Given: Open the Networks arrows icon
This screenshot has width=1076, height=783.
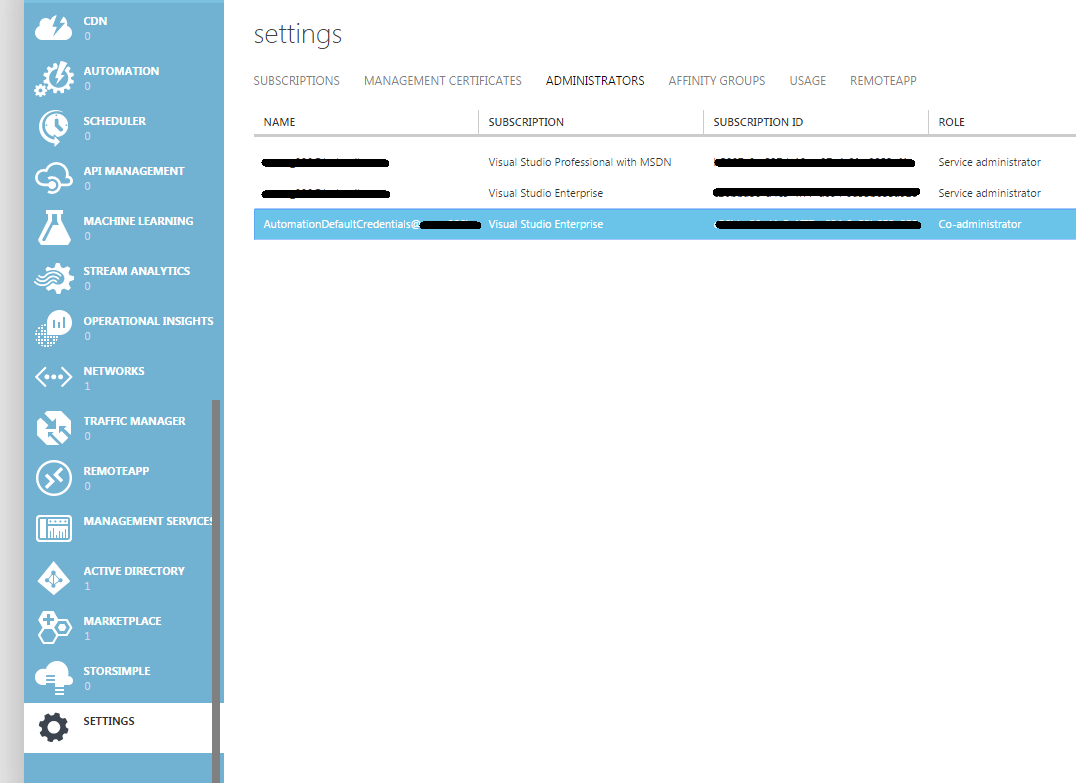Looking at the screenshot, I should pos(54,377).
